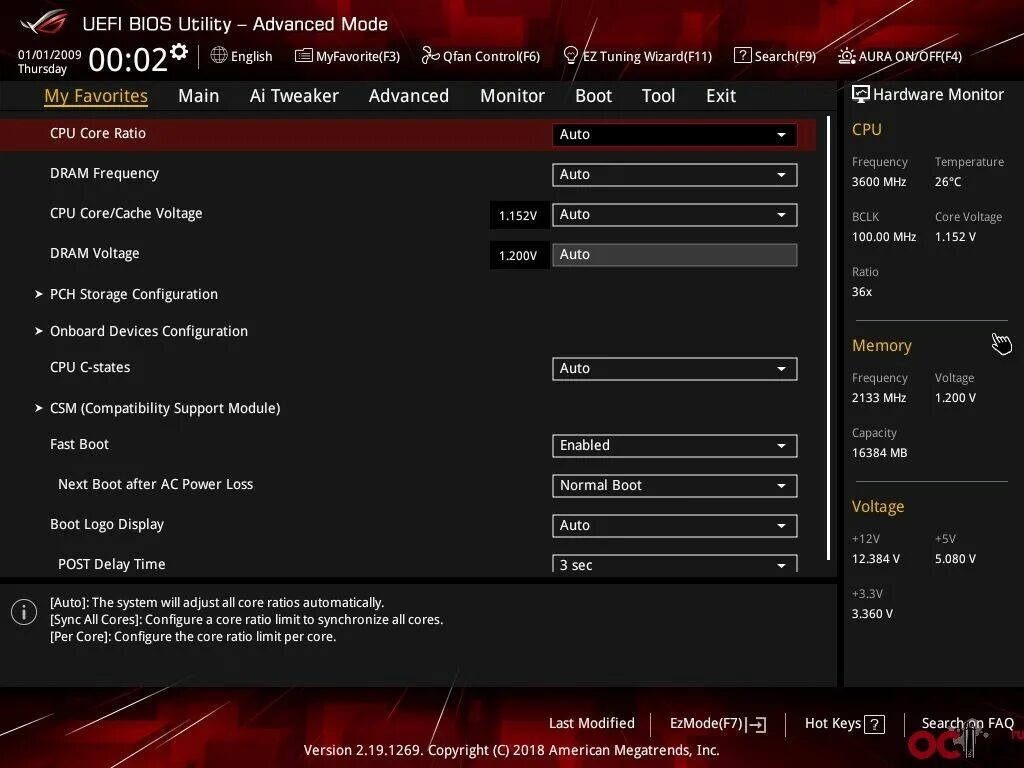This screenshot has height=768, width=1024.
Task: Switch to the Monitor tab
Action: pos(513,96)
